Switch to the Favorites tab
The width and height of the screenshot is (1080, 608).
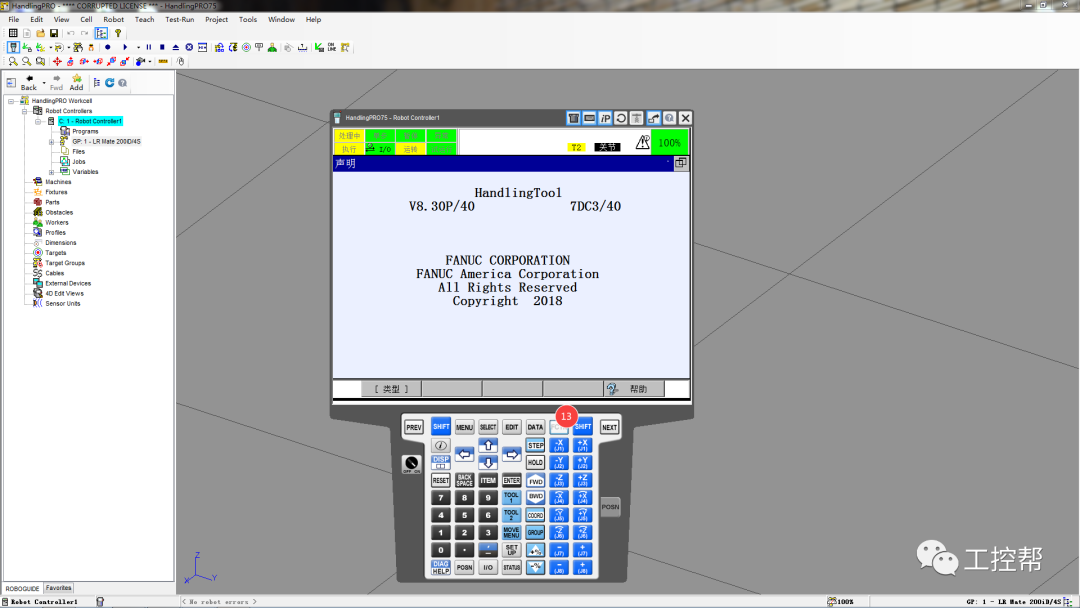pyautogui.click(x=59, y=588)
